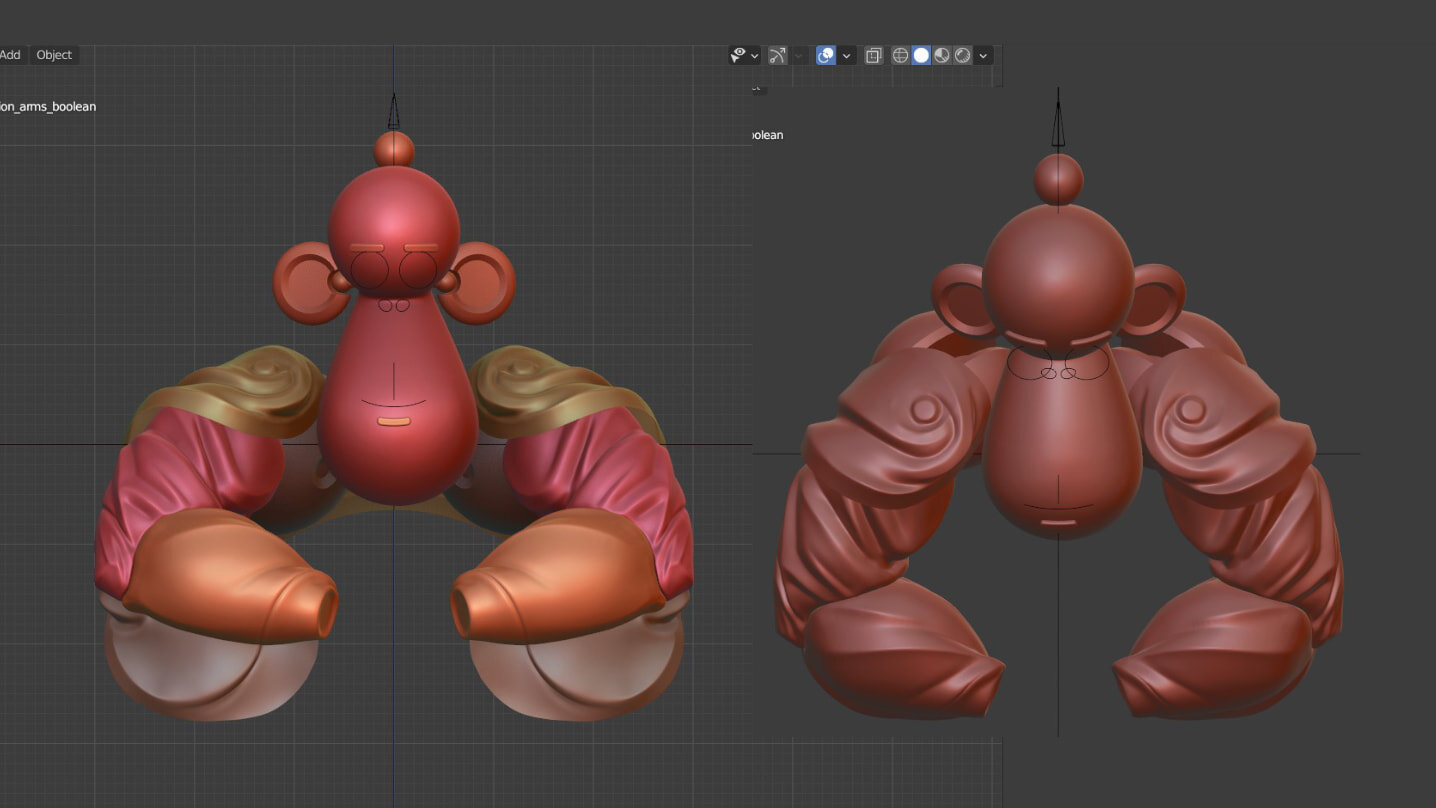Viewport: 1436px width, 808px height.
Task: Click the small top ball on clay model
Action: point(1058,179)
